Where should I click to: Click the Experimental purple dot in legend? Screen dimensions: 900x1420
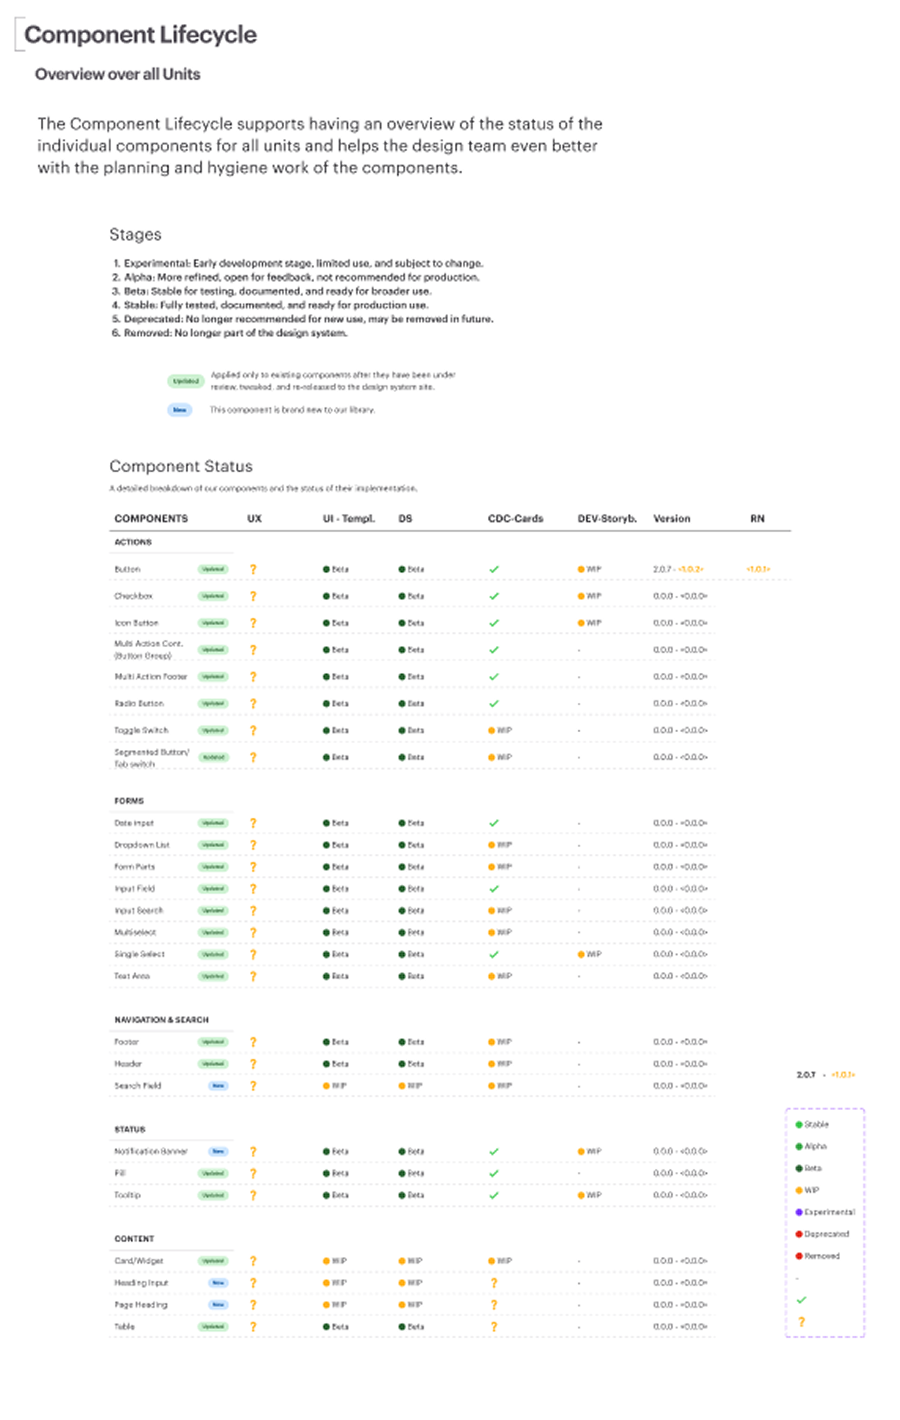(x=799, y=1212)
